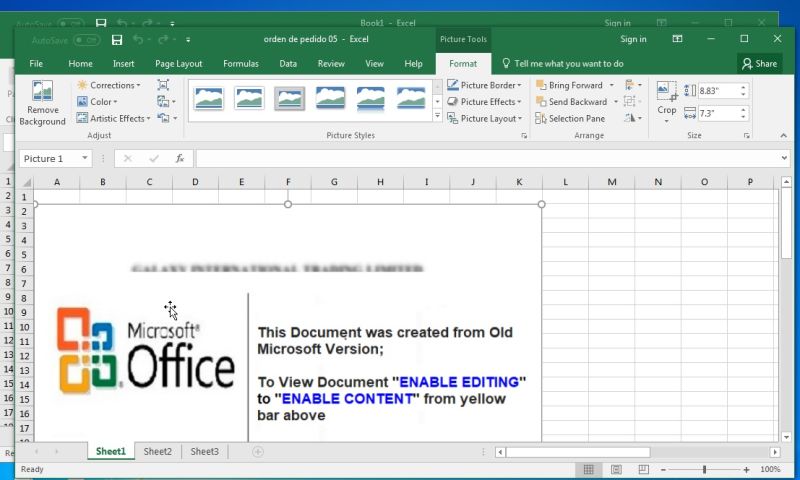The width and height of the screenshot is (800, 480).
Task: Click Tell me what you want to do
Action: (563, 64)
